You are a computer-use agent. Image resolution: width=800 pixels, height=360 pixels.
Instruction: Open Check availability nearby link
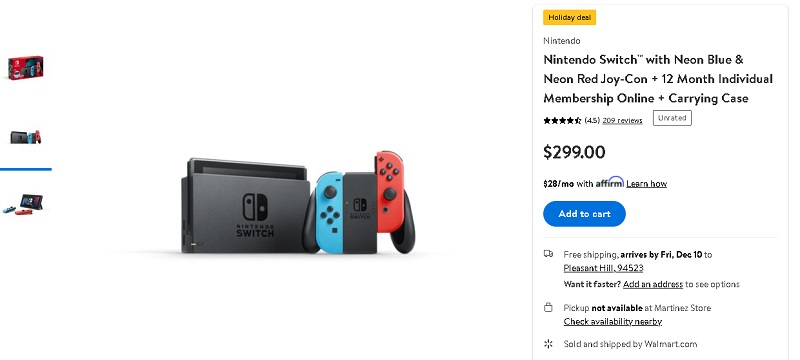pos(612,321)
